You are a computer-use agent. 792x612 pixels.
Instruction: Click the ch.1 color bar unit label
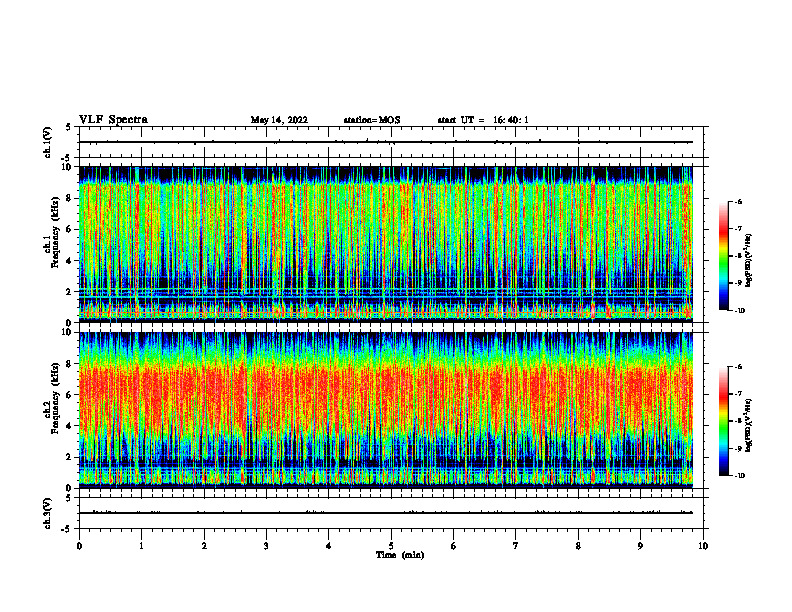749,261
